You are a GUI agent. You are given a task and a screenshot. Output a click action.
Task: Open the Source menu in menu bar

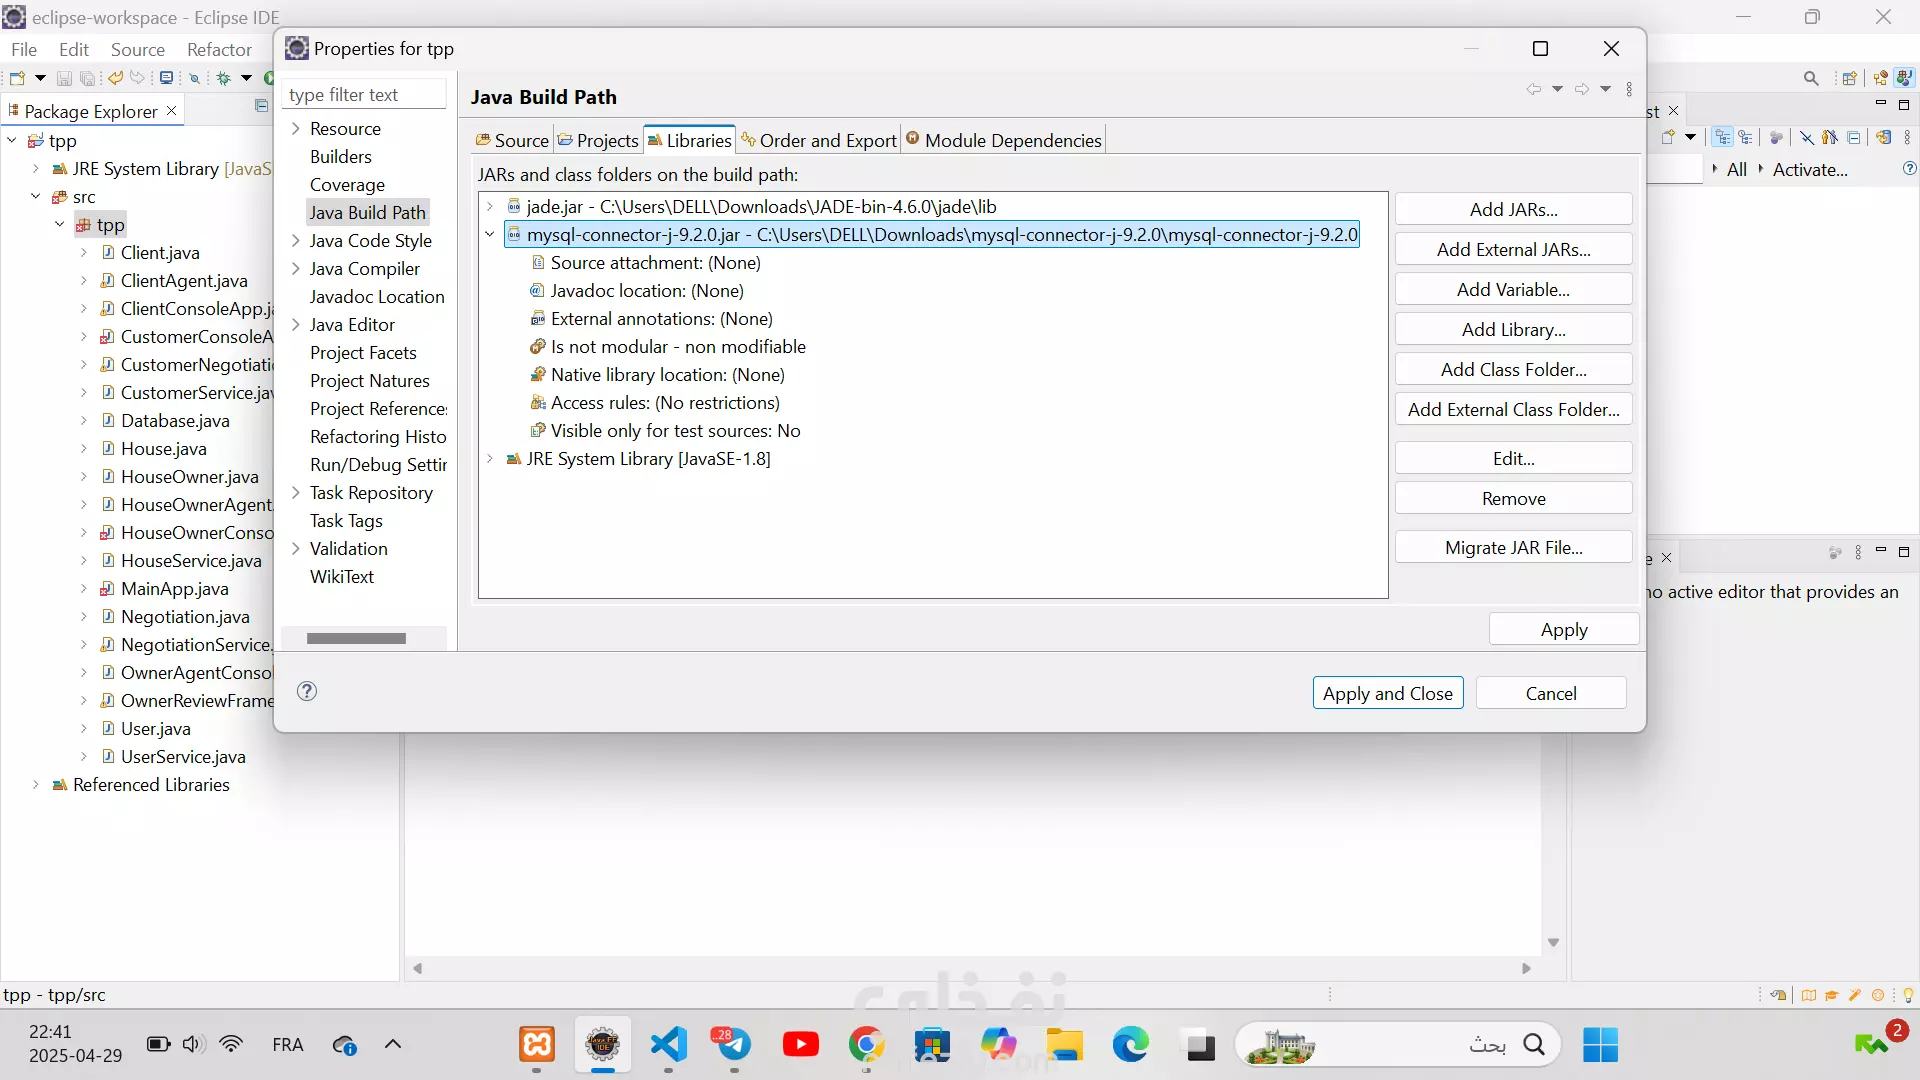(x=138, y=49)
